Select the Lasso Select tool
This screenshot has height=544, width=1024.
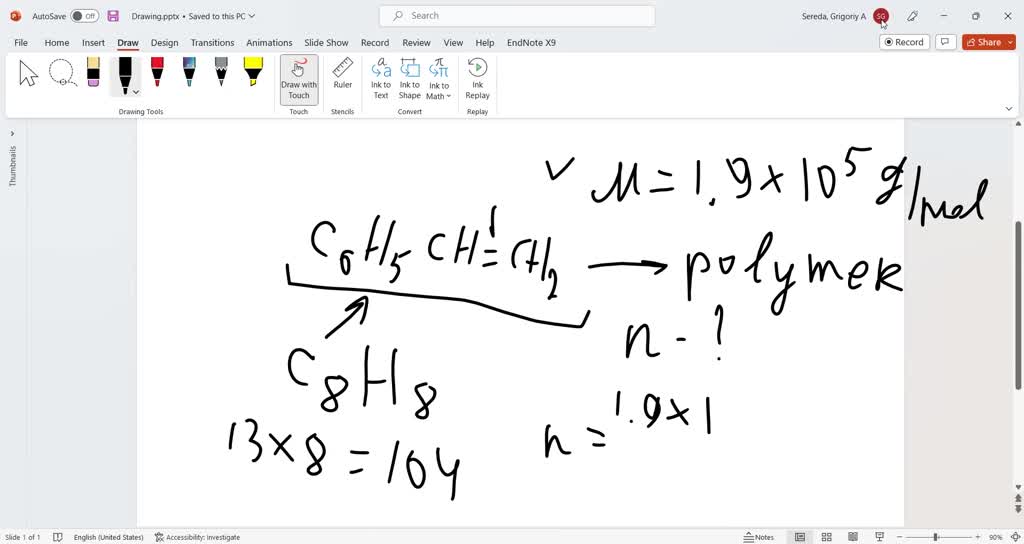click(x=63, y=73)
